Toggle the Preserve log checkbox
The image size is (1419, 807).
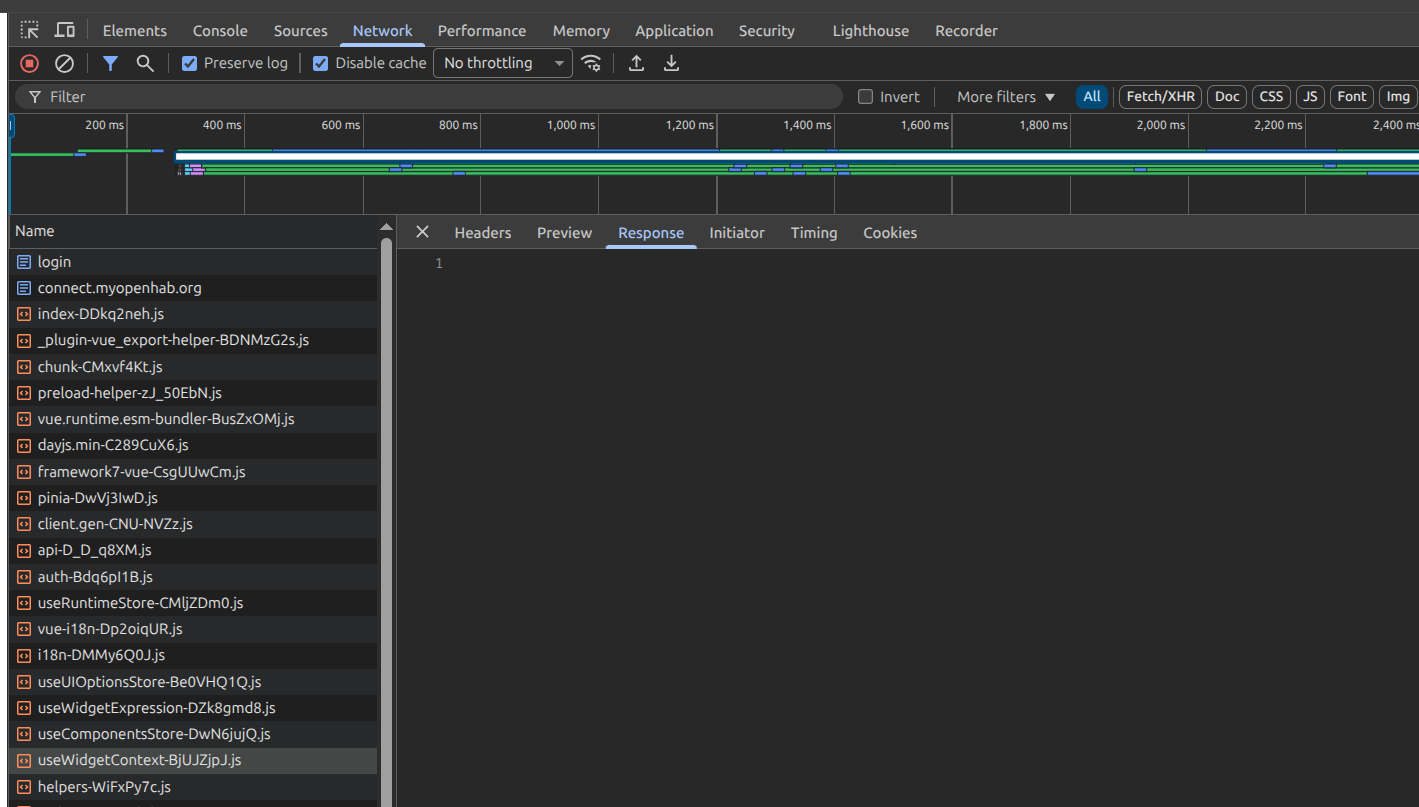pyautogui.click(x=189, y=63)
